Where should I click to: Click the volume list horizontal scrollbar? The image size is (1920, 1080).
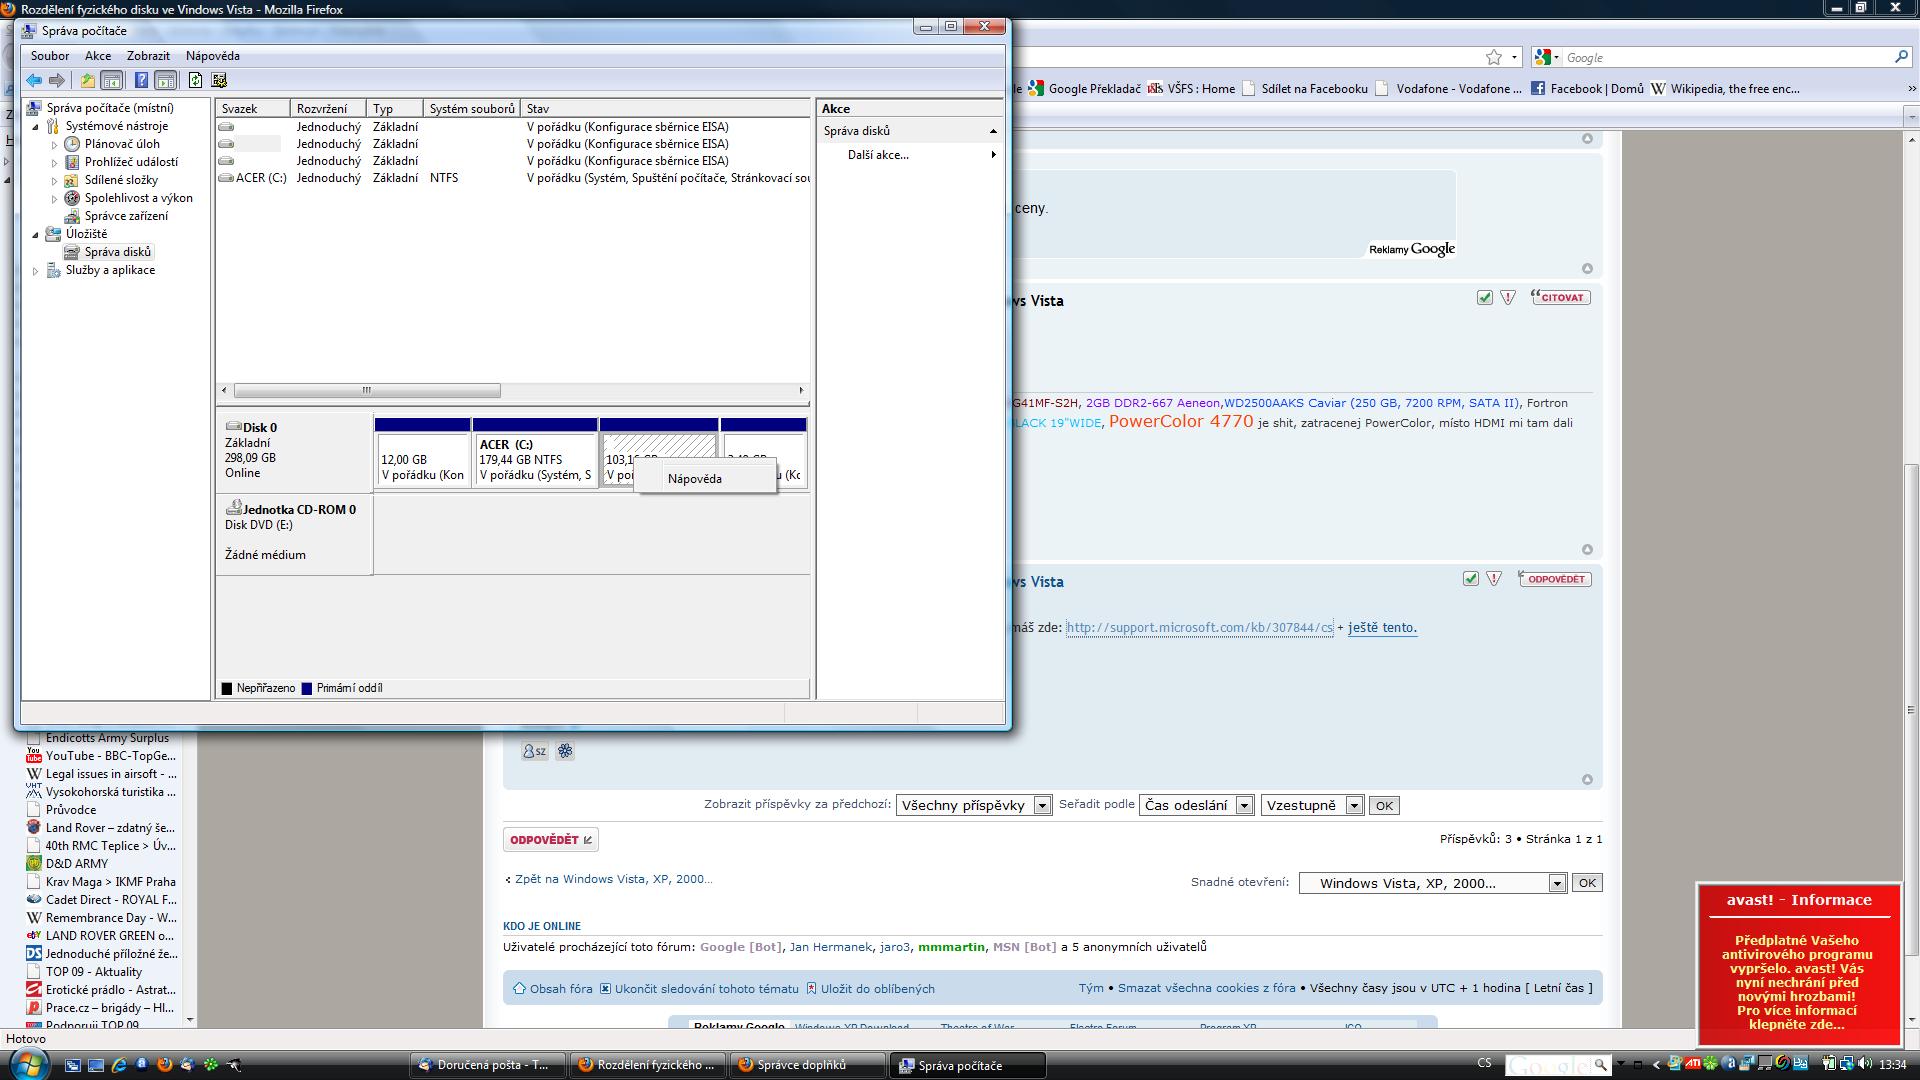coord(366,390)
